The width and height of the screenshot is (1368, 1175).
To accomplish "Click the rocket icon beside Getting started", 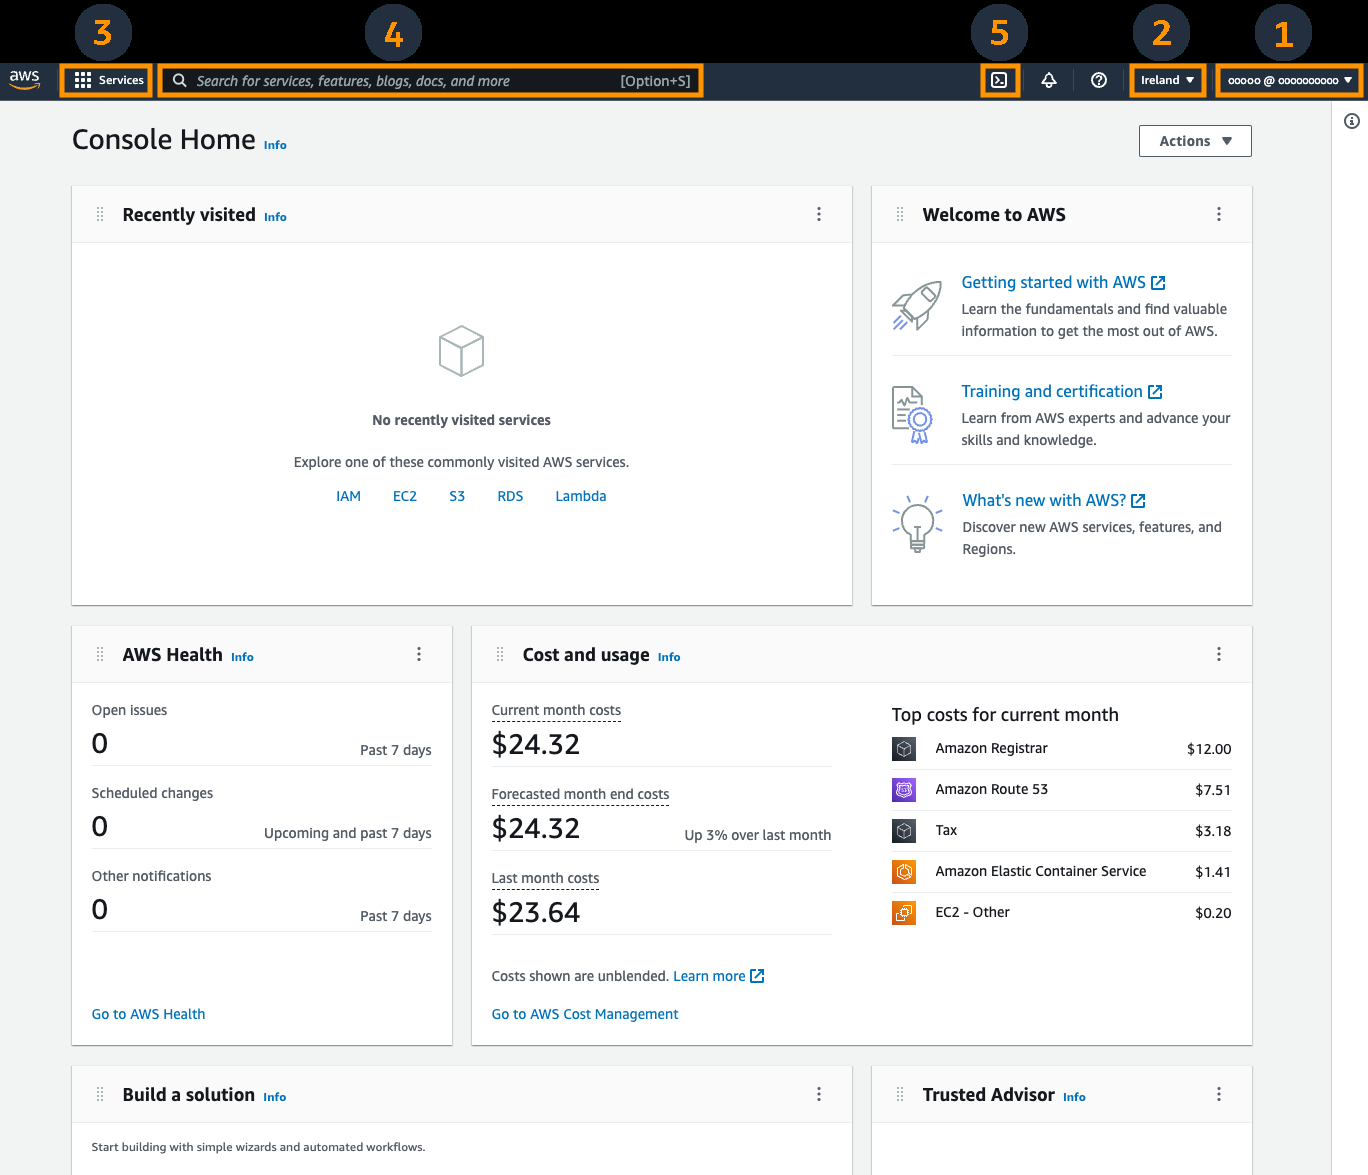I will pyautogui.click(x=916, y=305).
